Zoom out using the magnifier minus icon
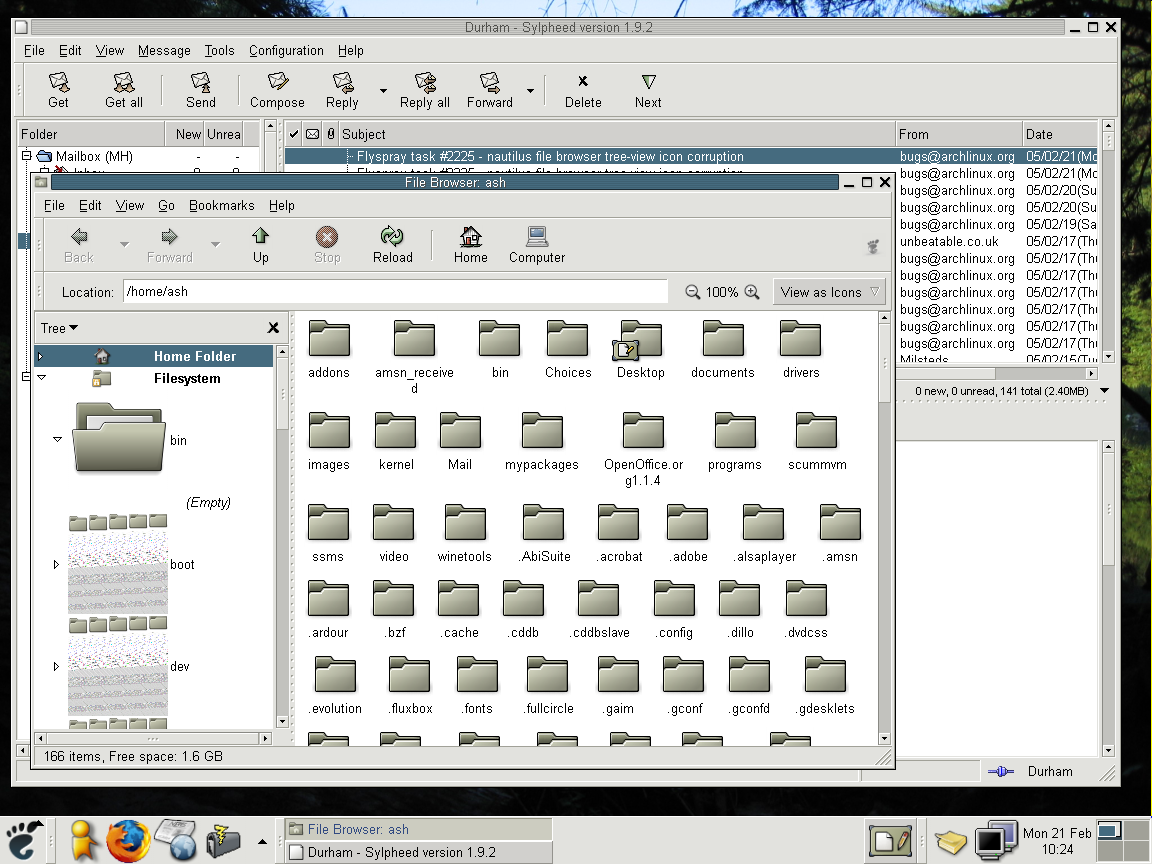 coord(692,292)
